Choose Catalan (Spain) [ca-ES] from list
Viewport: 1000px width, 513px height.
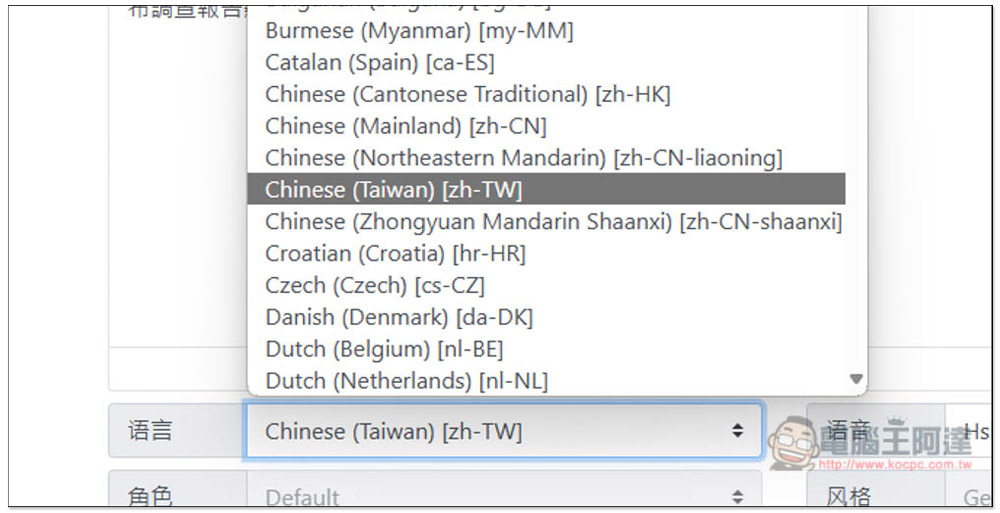click(546, 63)
